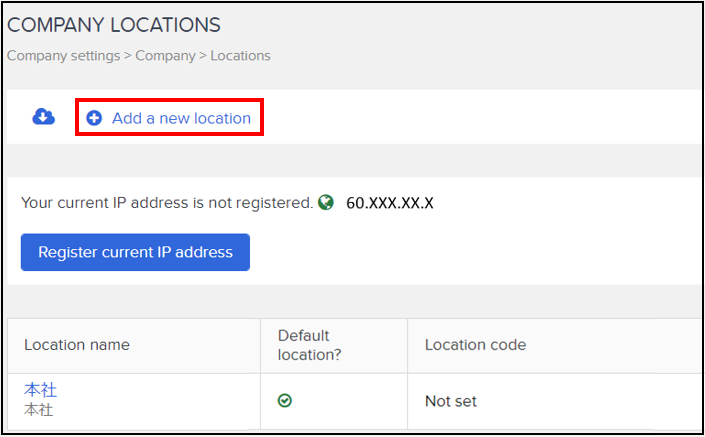Viewport: 705px width, 437px height.
Task: Click the Default location? column header
Action: [309, 345]
